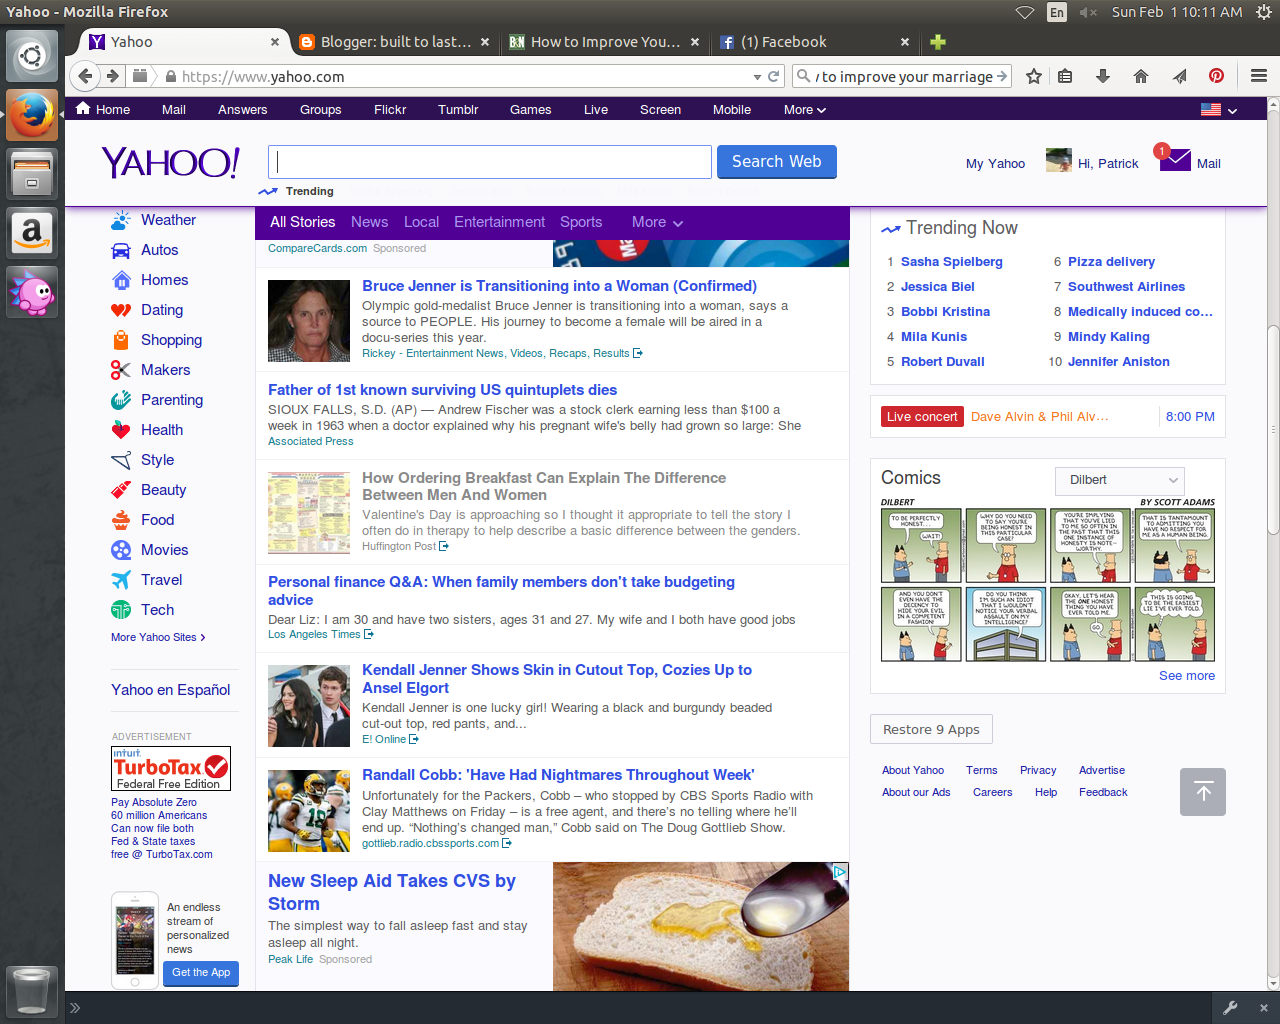Viewport: 1280px width, 1024px height.
Task: Open URL bar history dropdown arrow
Action: click(x=757, y=77)
